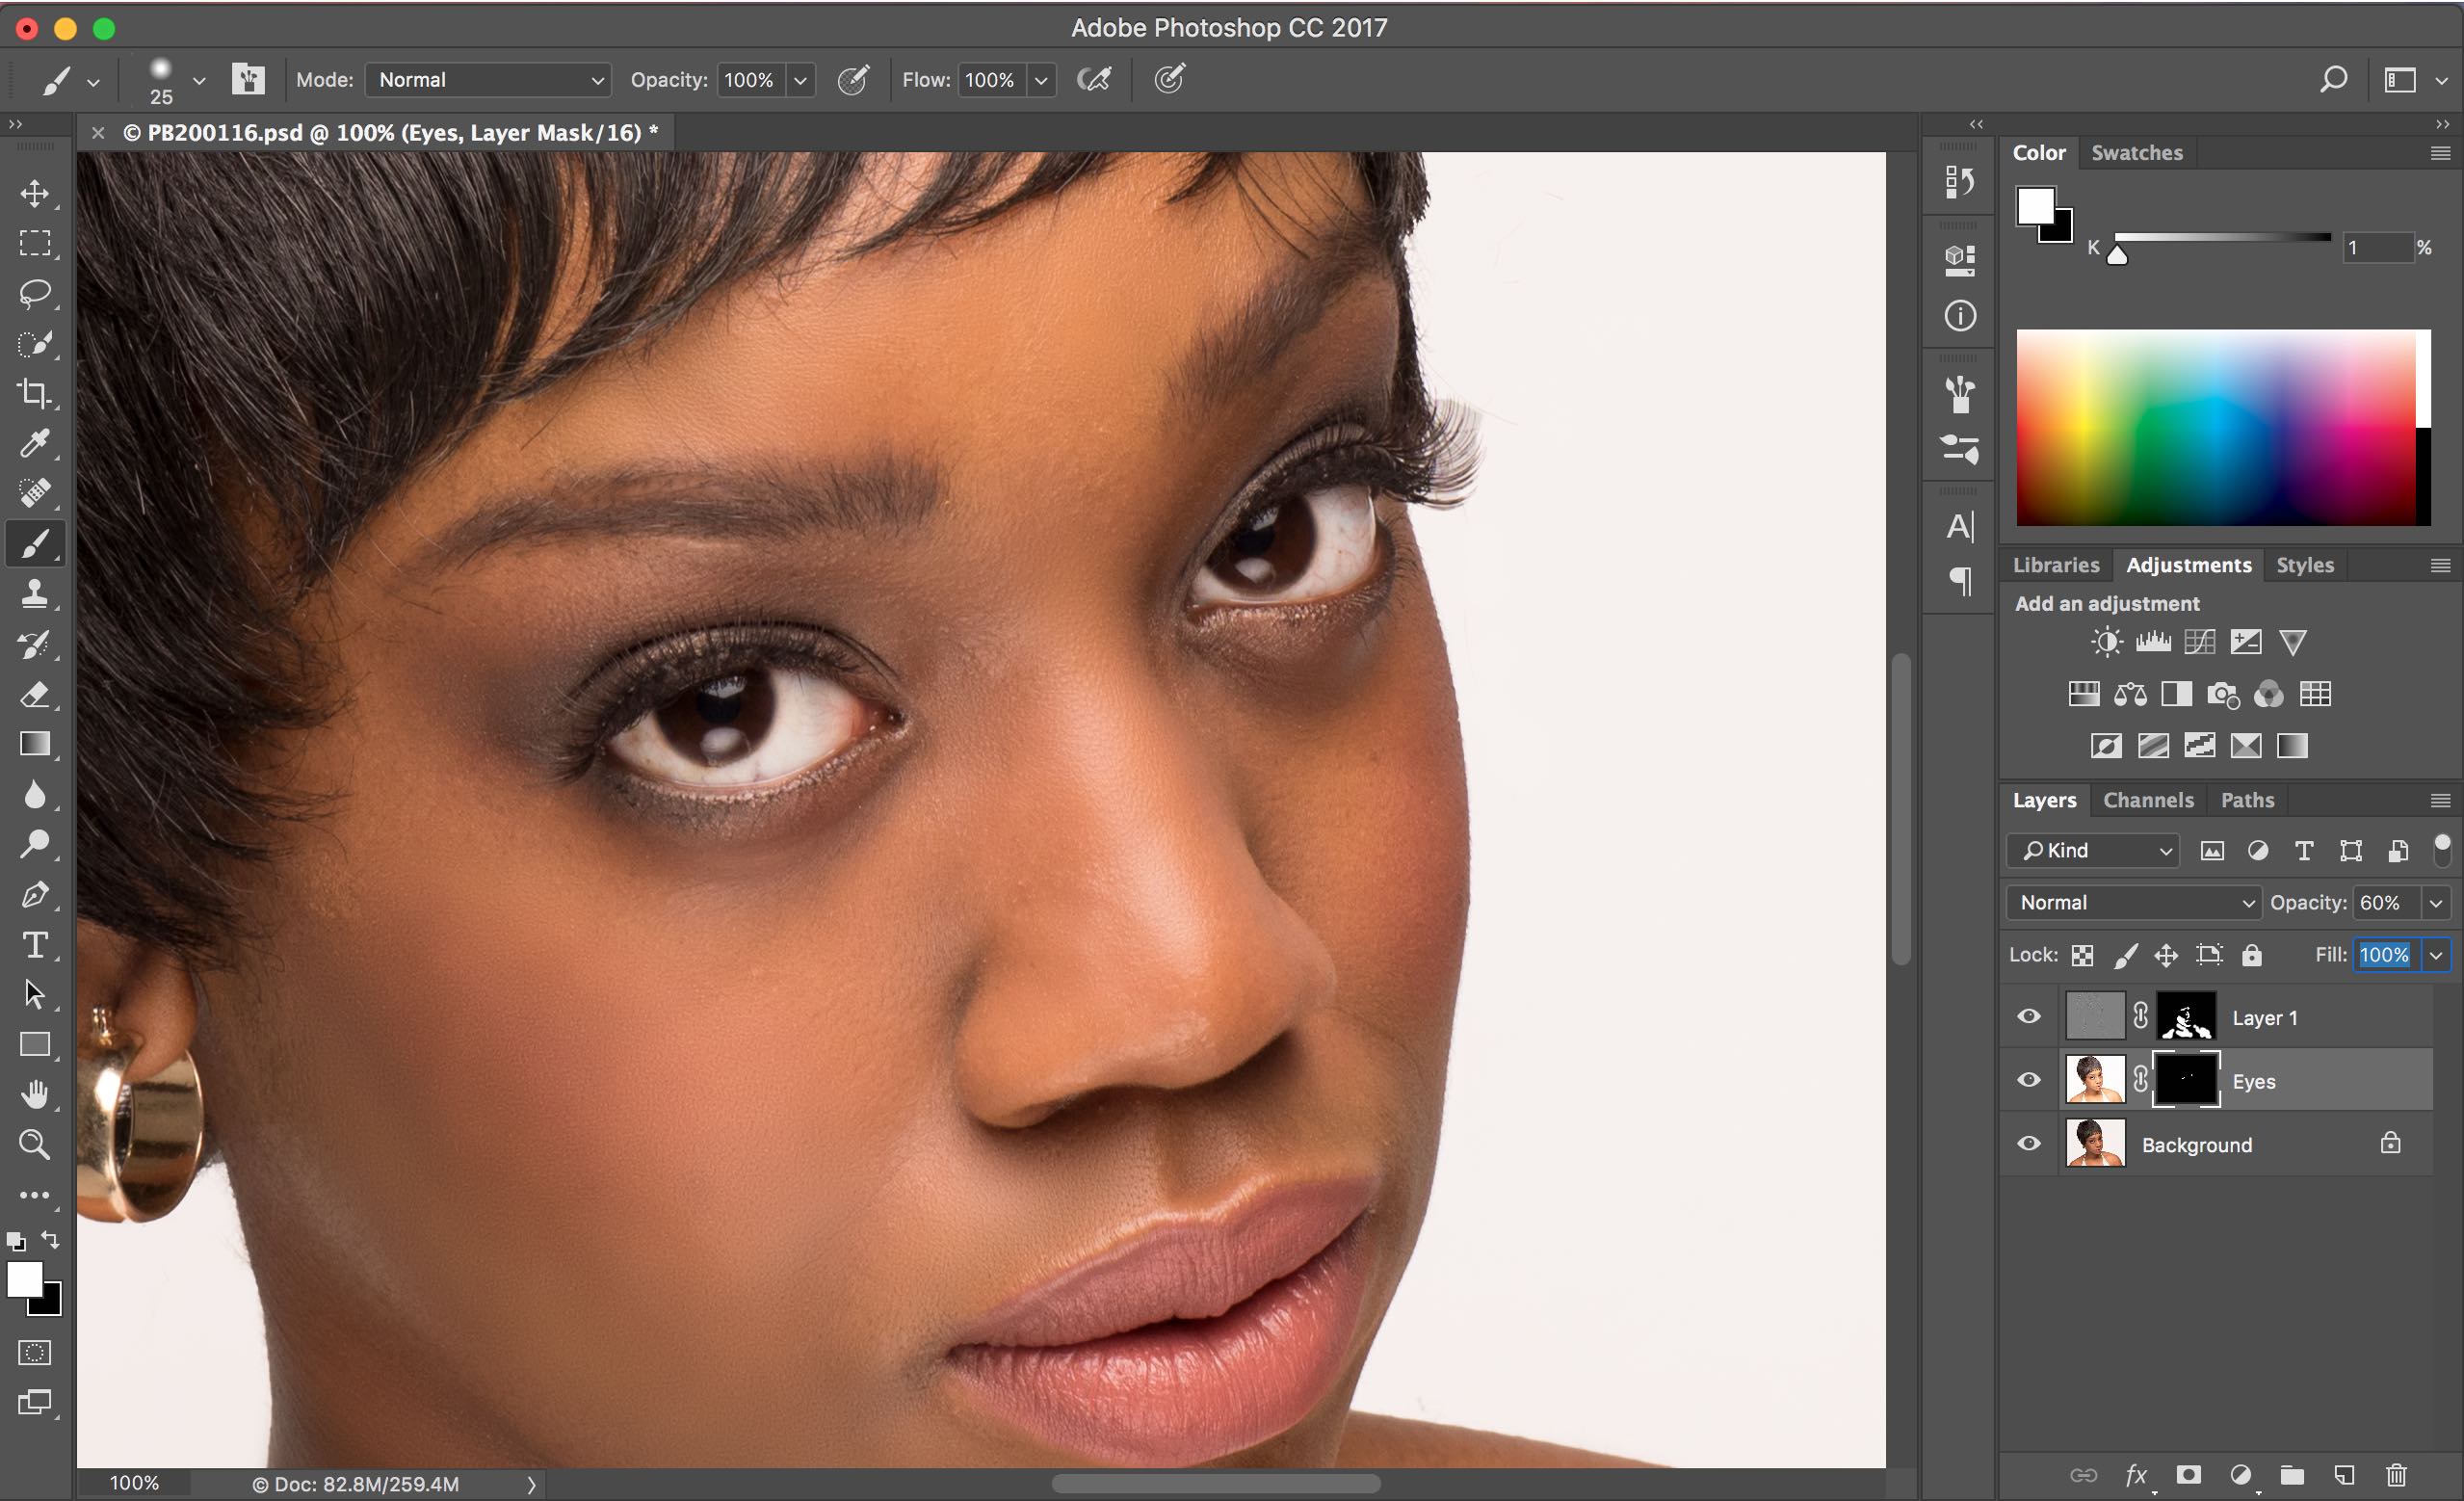The image size is (2464, 1501).
Task: Select the Move tool
Action: [35, 194]
